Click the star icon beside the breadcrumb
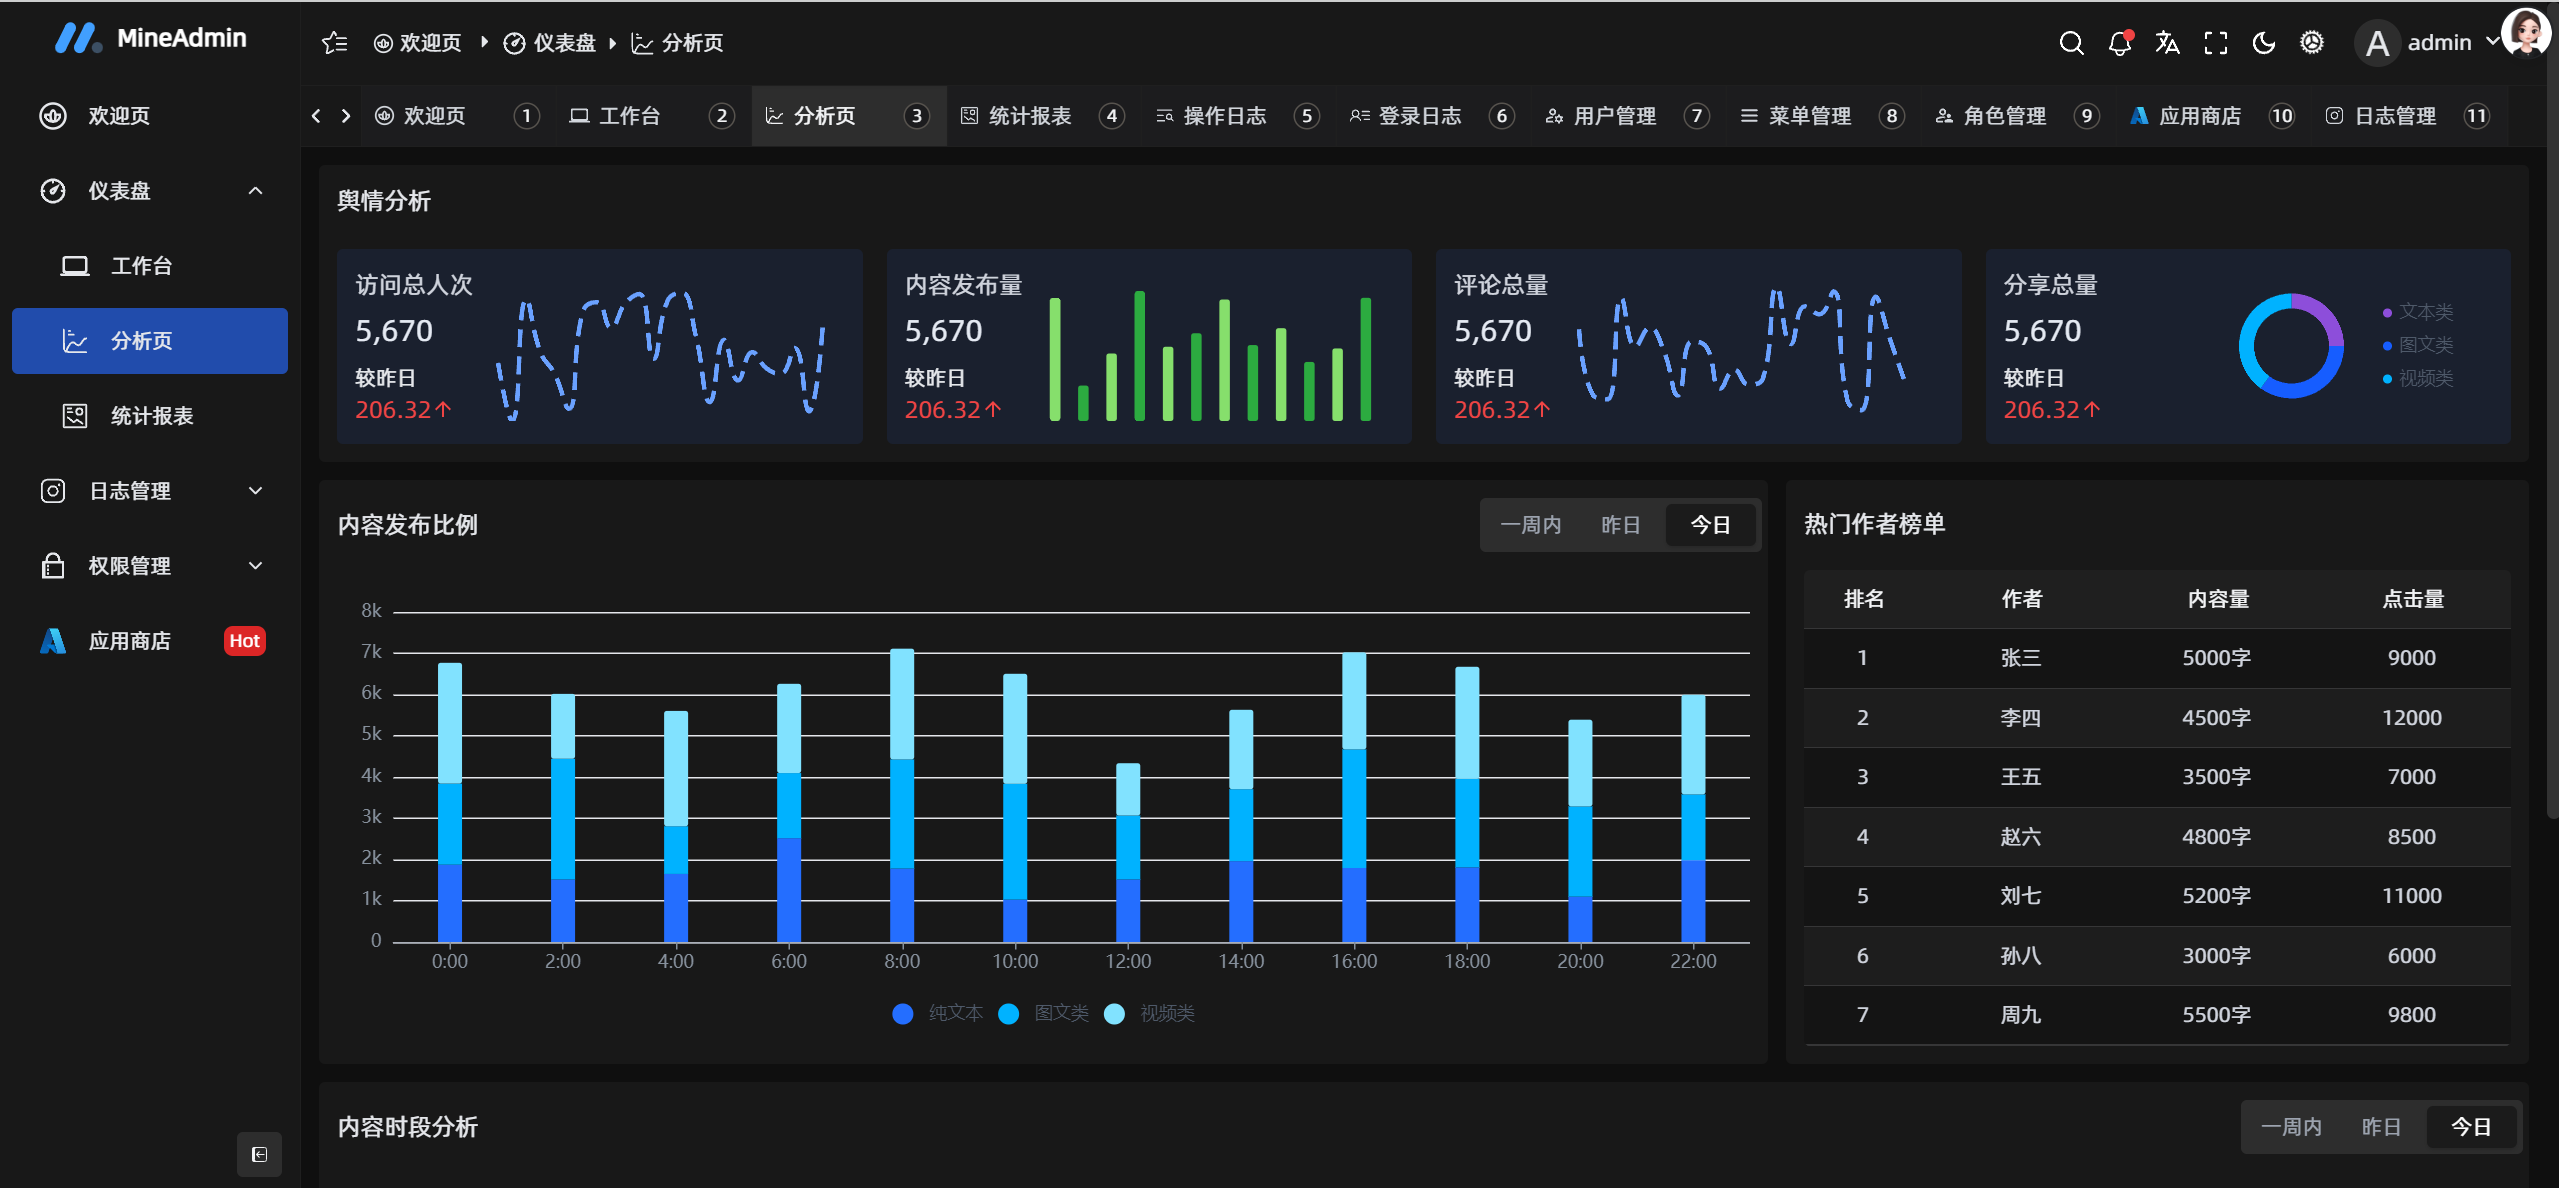 point(334,42)
